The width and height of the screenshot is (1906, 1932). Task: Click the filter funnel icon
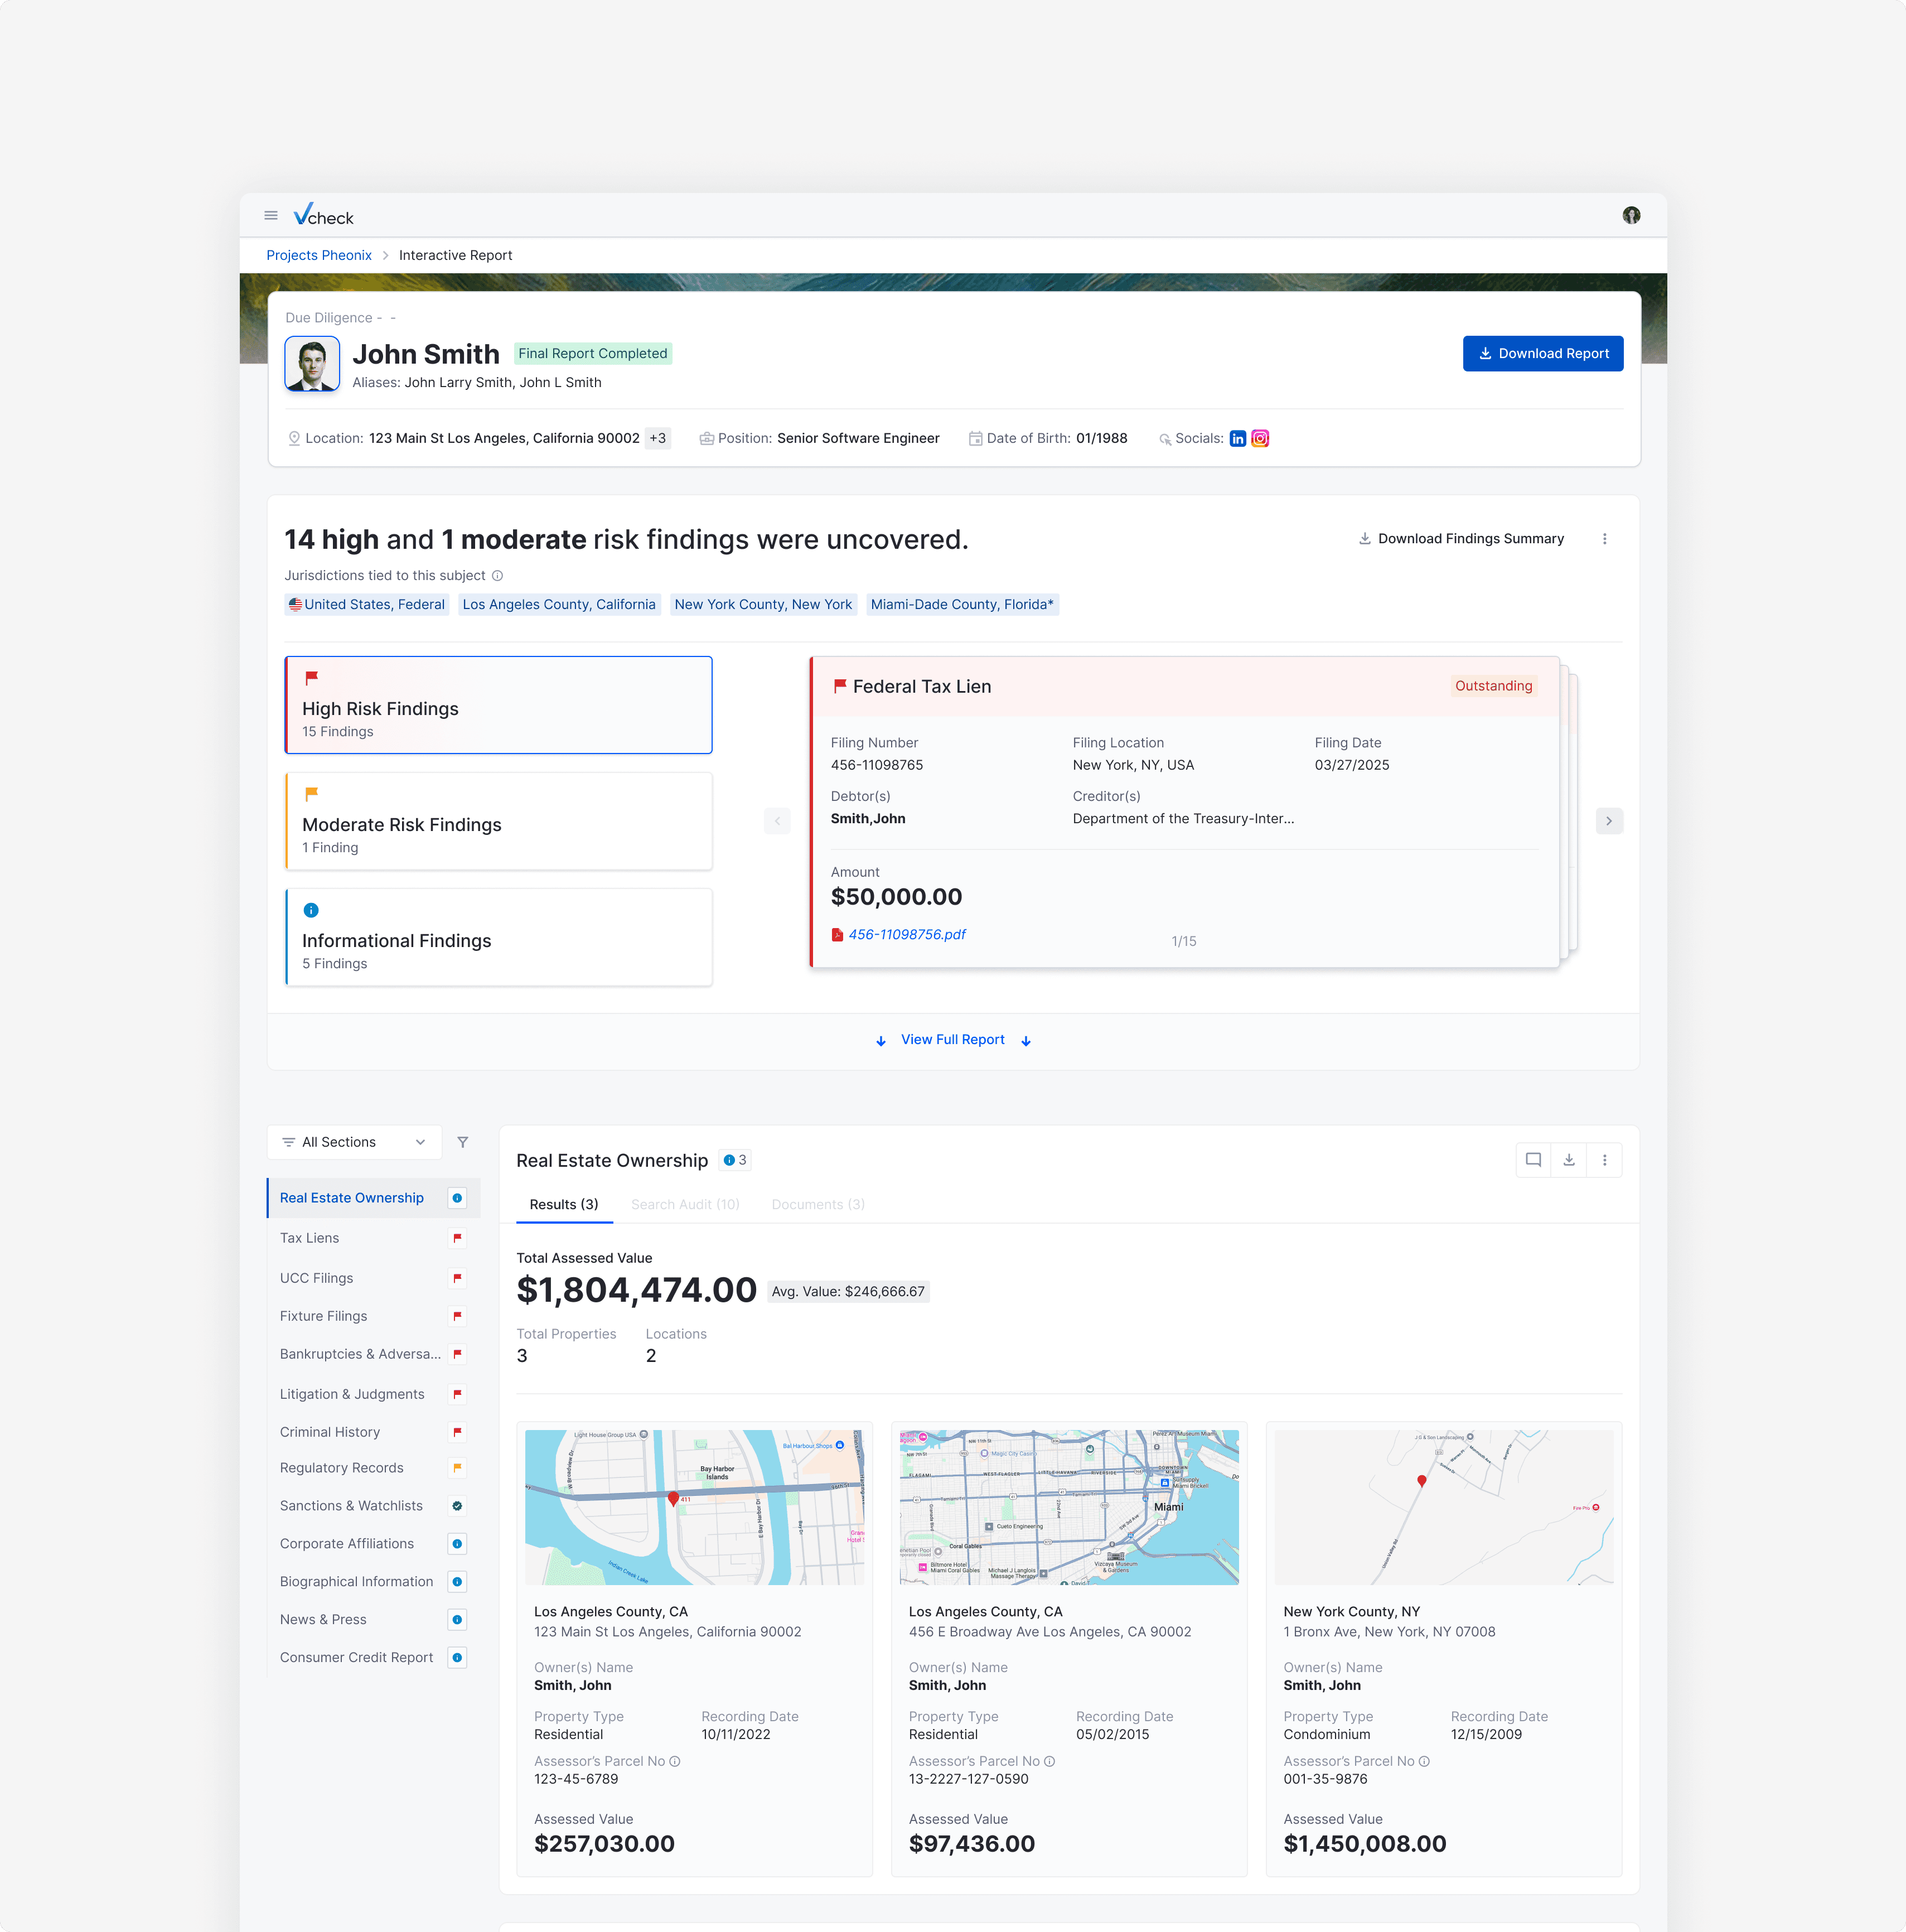click(x=462, y=1142)
